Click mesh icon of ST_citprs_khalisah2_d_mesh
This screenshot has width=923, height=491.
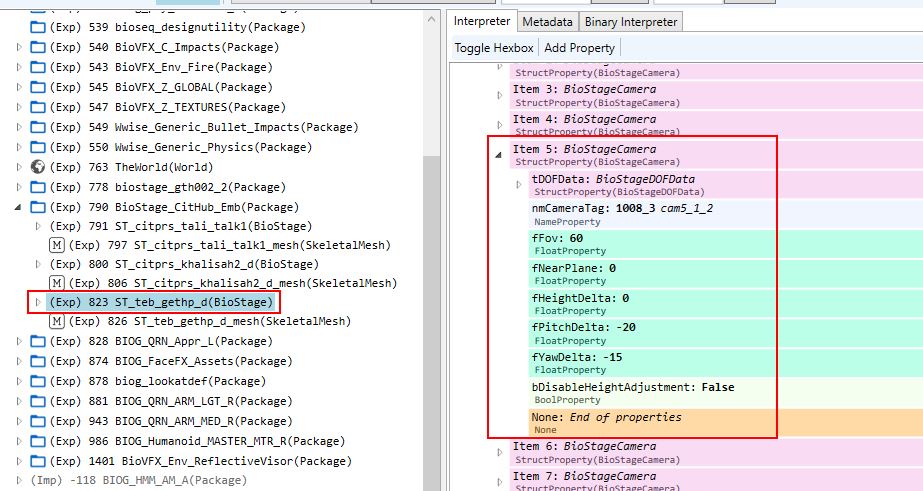pos(57,283)
